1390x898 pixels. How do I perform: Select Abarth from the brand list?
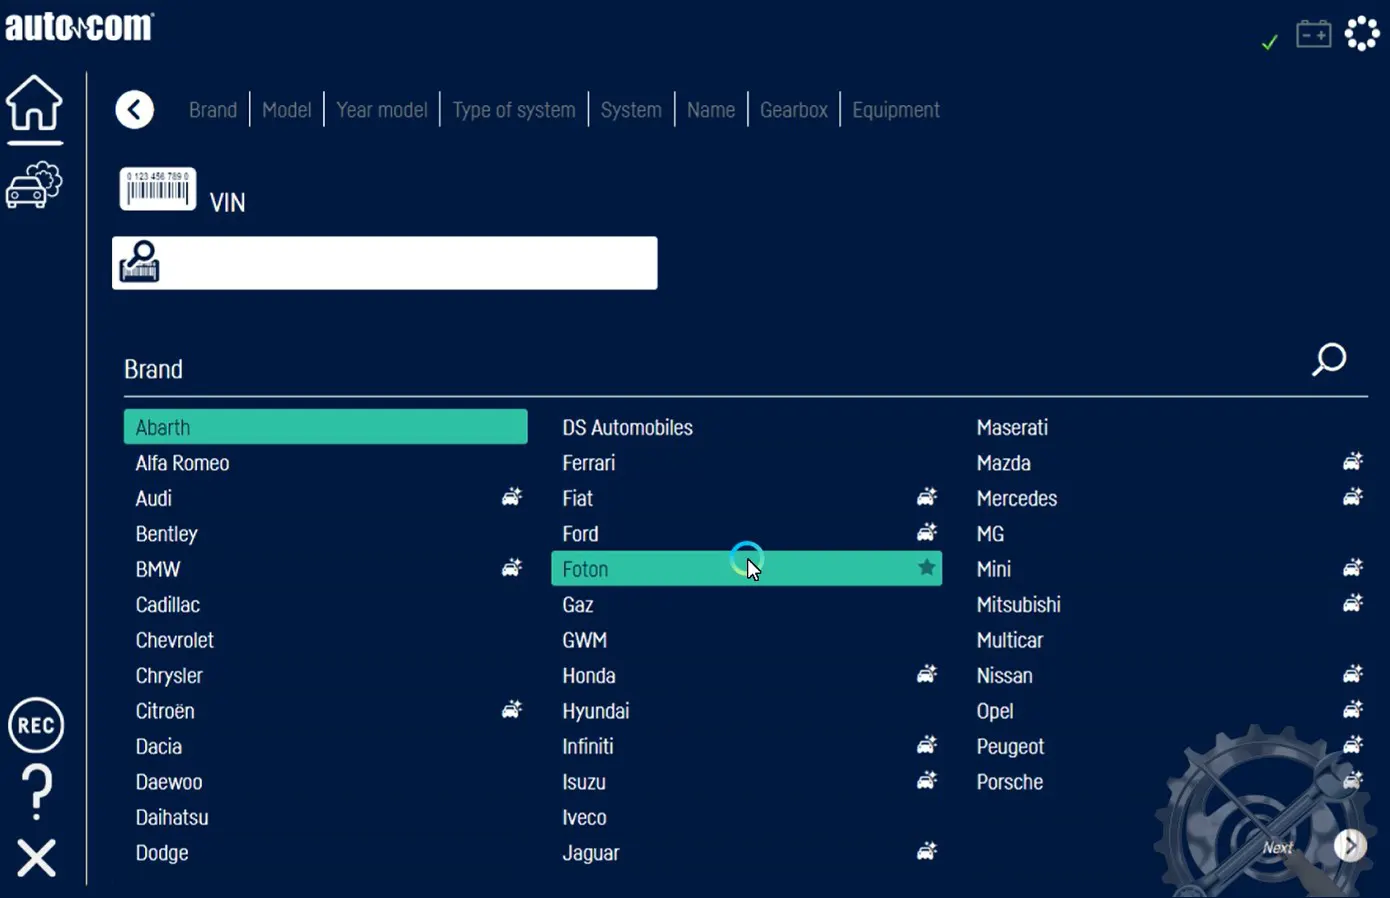325,427
